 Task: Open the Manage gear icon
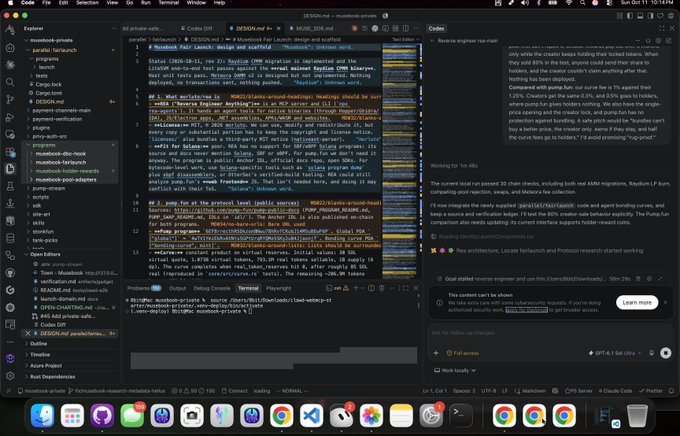[10, 376]
